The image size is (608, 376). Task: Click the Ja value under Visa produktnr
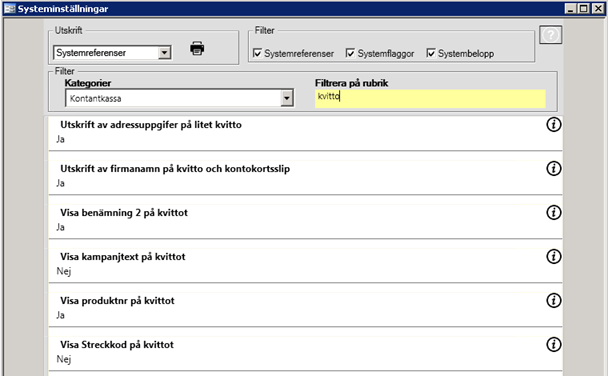tap(60, 315)
